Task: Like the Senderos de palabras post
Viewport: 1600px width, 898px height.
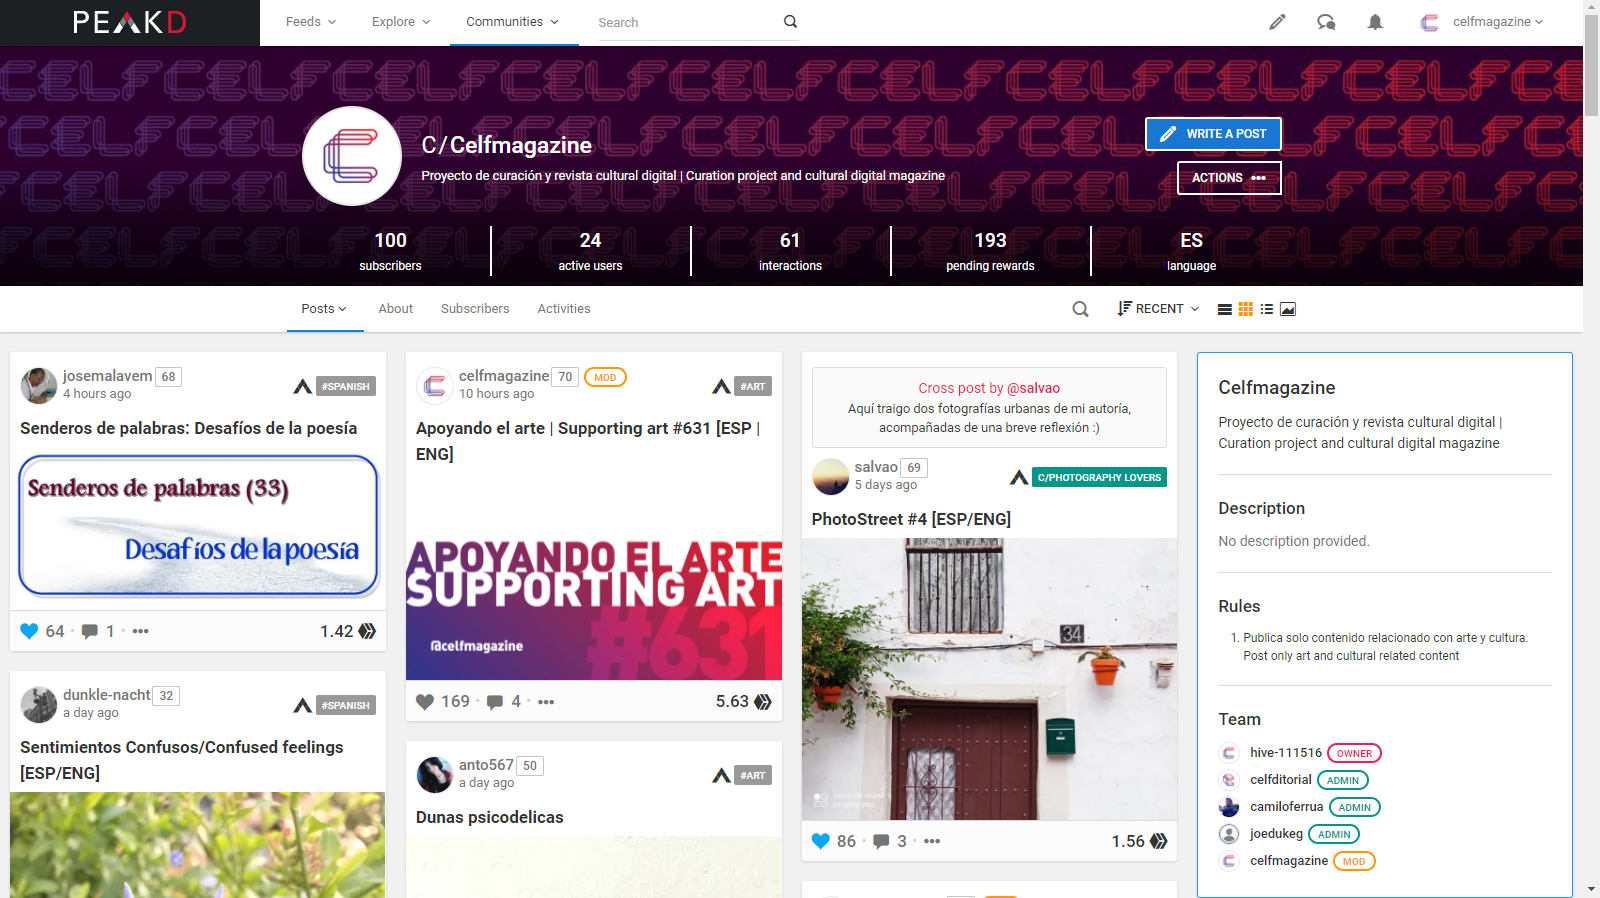Action: pyautogui.click(x=29, y=631)
